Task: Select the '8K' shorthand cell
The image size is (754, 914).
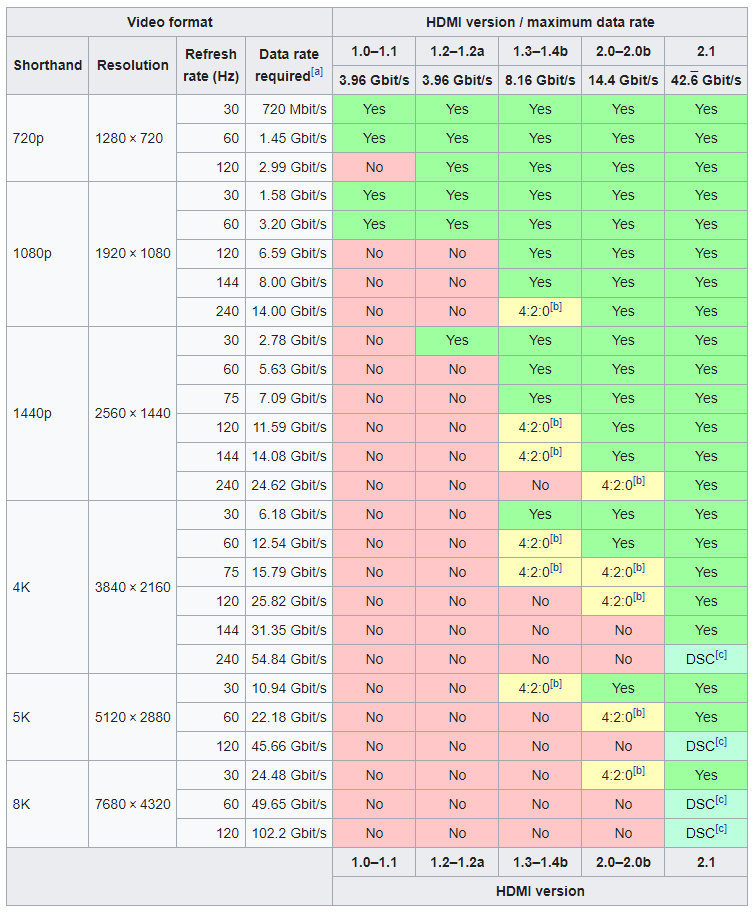Action: (48, 804)
